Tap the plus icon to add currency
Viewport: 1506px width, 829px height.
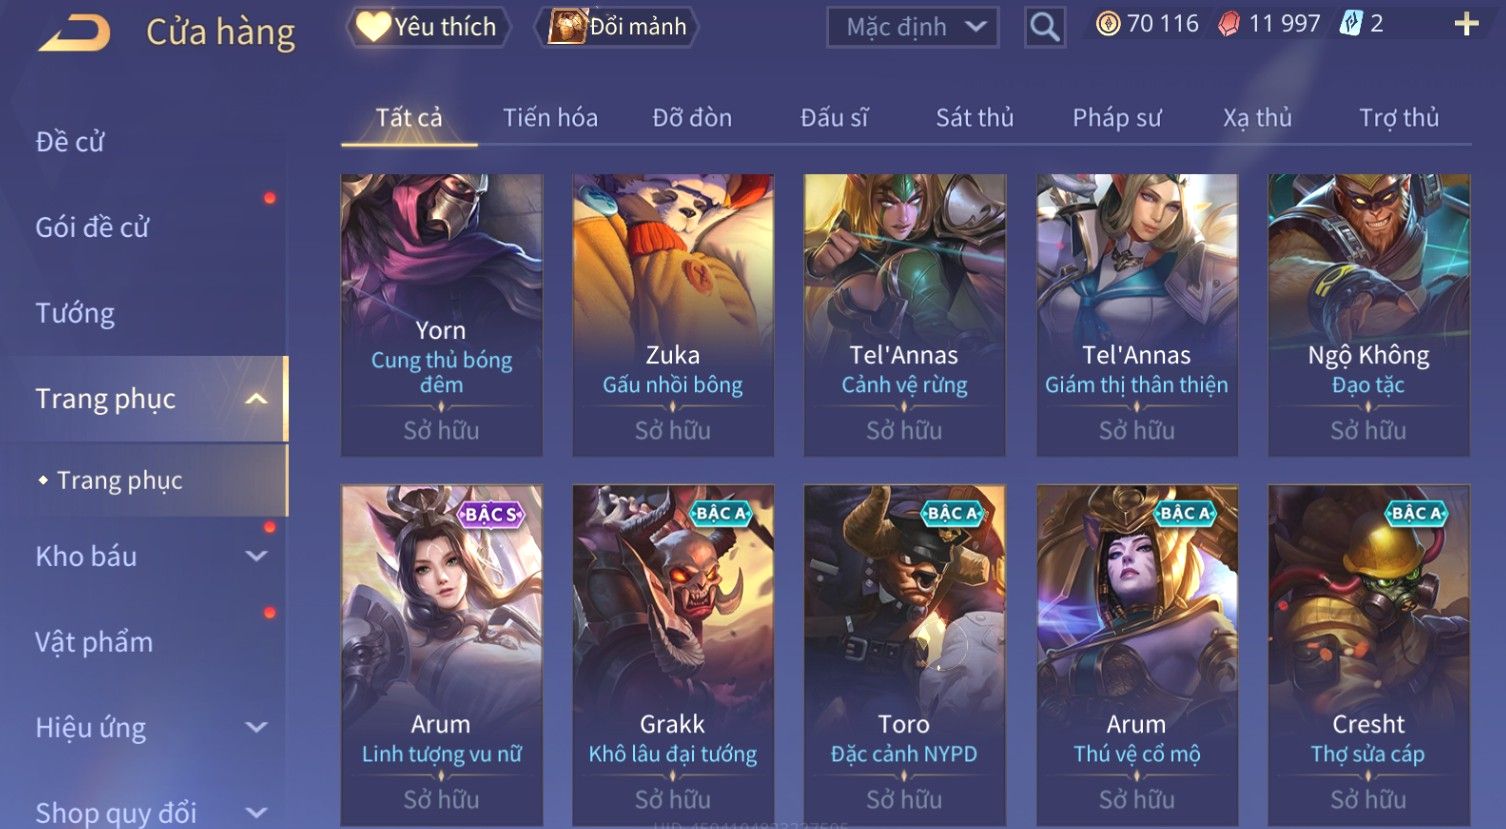(1466, 25)
